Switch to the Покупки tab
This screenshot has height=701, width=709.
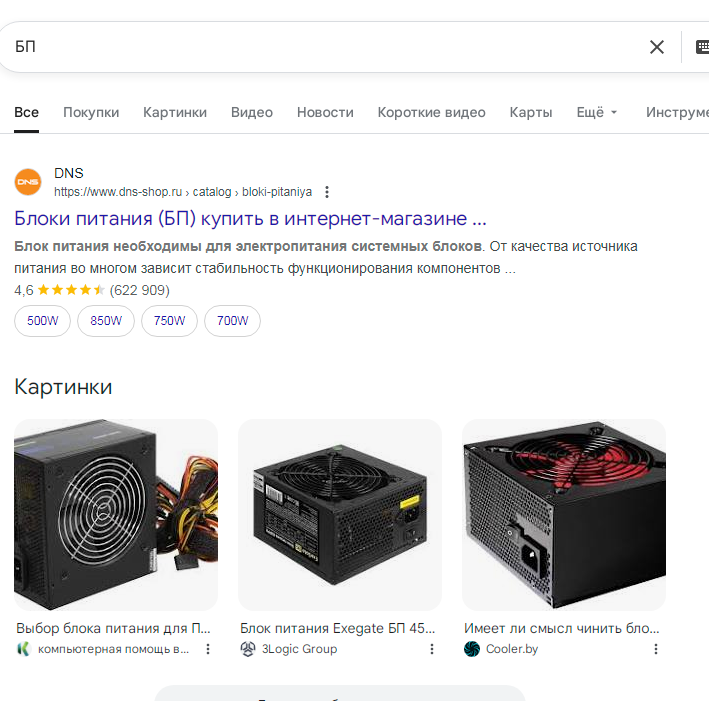pos(91,112)
